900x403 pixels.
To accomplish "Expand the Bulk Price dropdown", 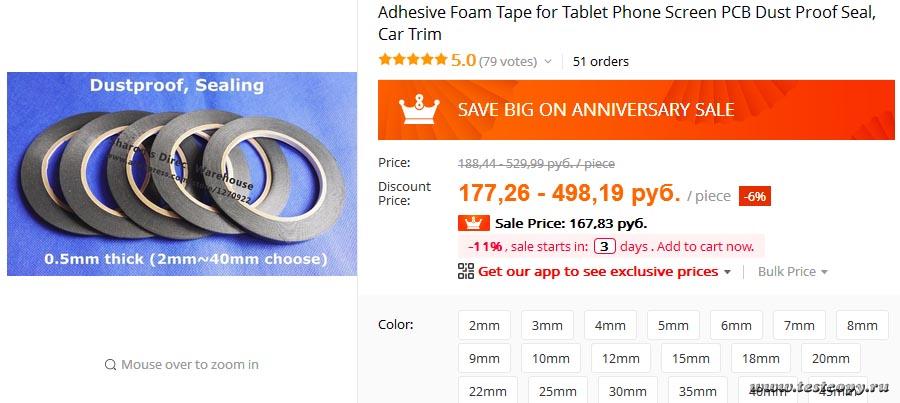I will 793,272.
